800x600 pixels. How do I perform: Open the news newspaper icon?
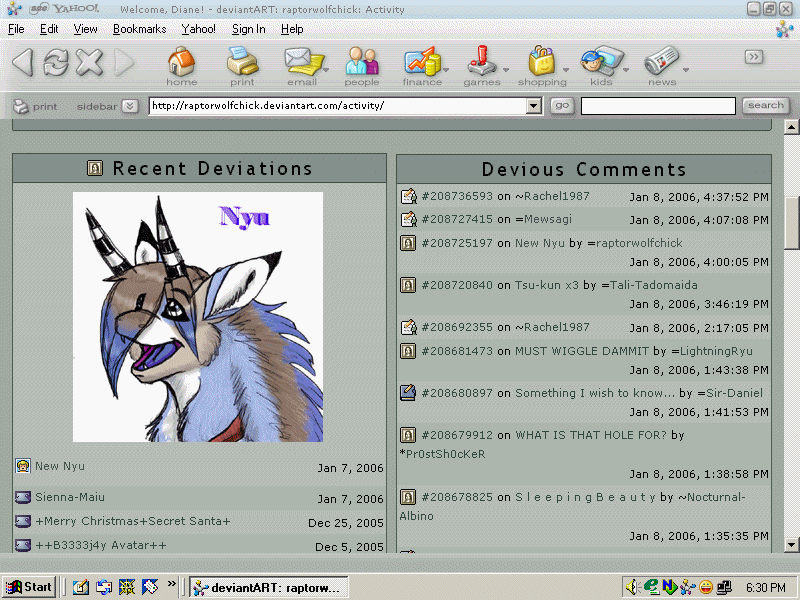click(x=662, y=66)
